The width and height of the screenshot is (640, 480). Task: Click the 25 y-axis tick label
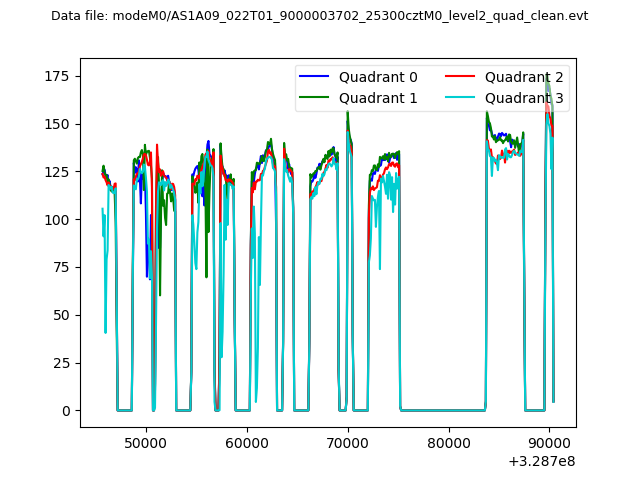(x=64, y=363)
